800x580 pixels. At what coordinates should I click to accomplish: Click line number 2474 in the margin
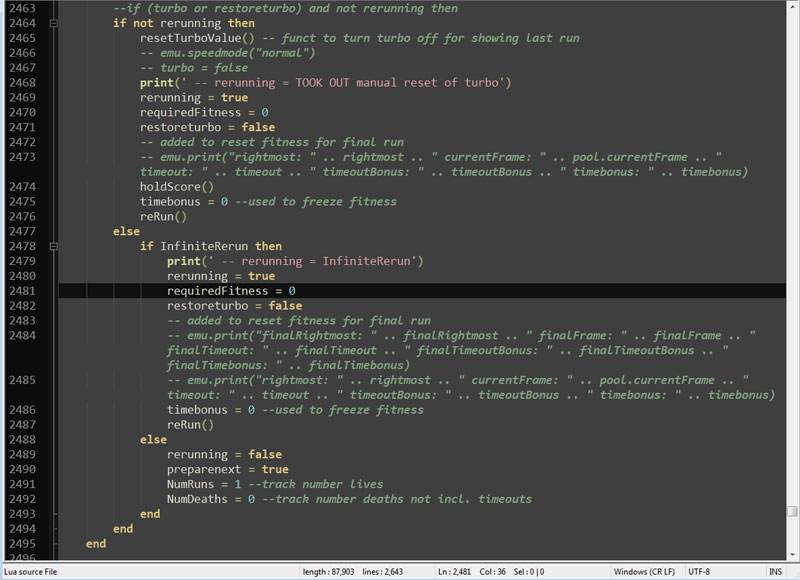pyautogui.click(x=20, y=186)
